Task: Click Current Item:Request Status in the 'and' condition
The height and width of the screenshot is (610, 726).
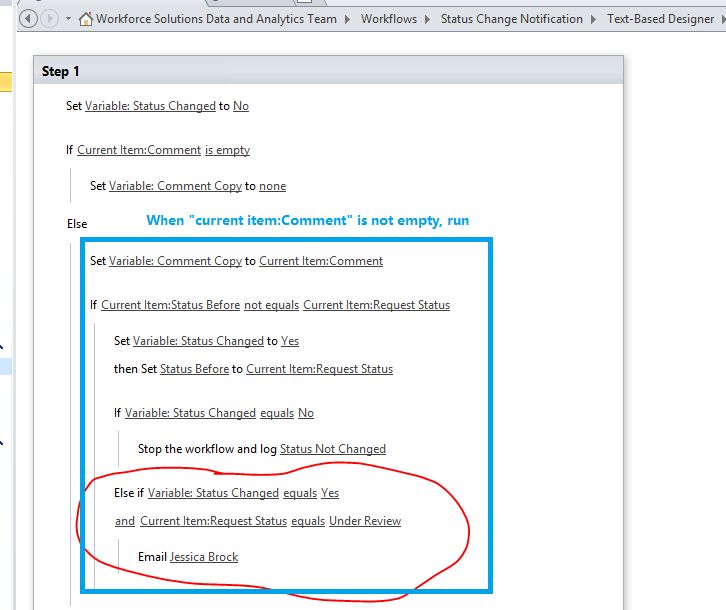Action: pyautogui.click(x=213, y=521)
